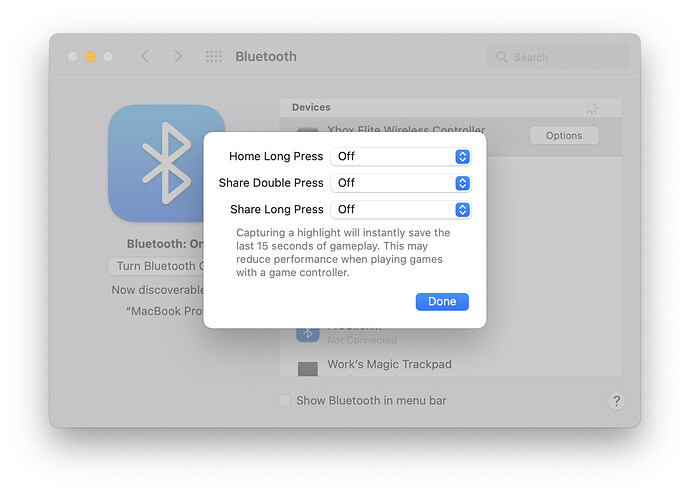
Task: Enable Show Bluetooth in menu bar
Action: pos(285,401)
